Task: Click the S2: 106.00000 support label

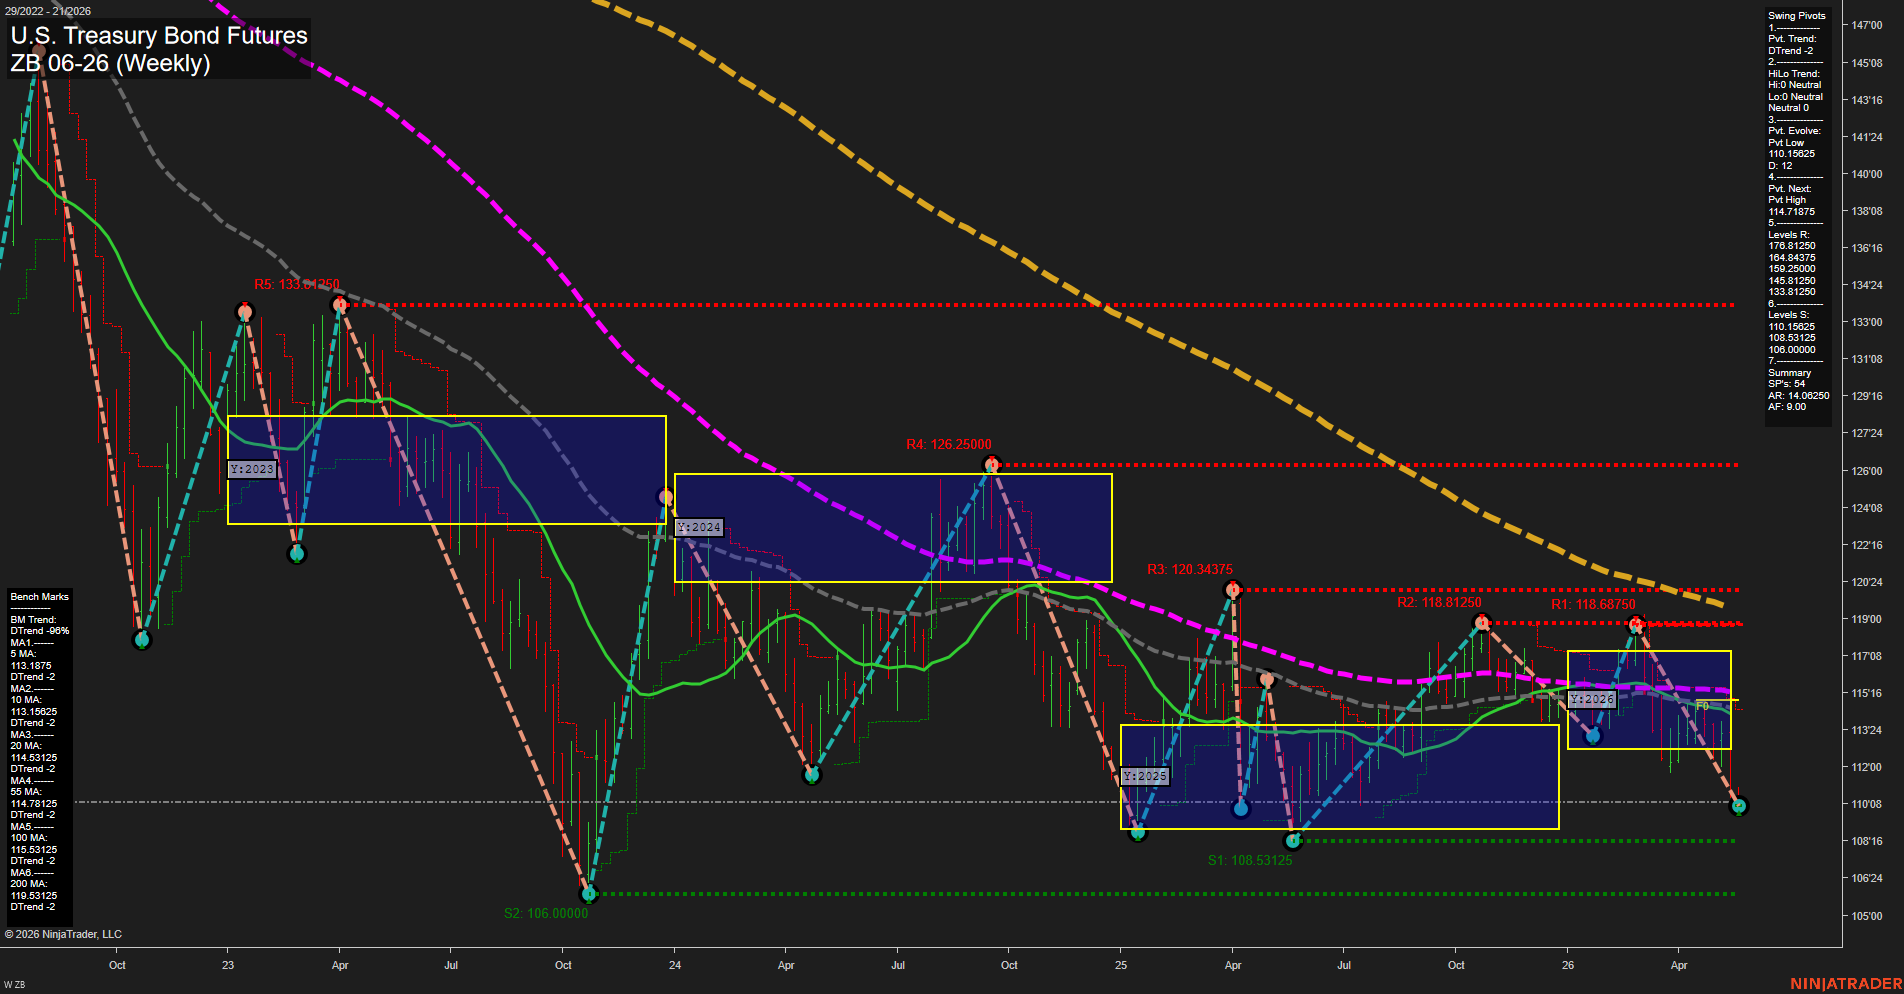Action: (546, 914)
